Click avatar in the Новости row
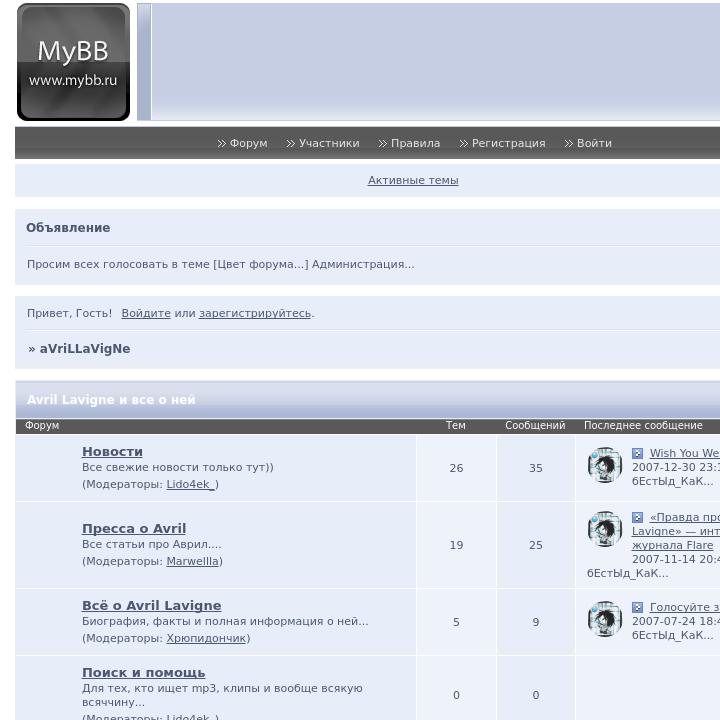The image size is (720, 720). coord(605,465)
